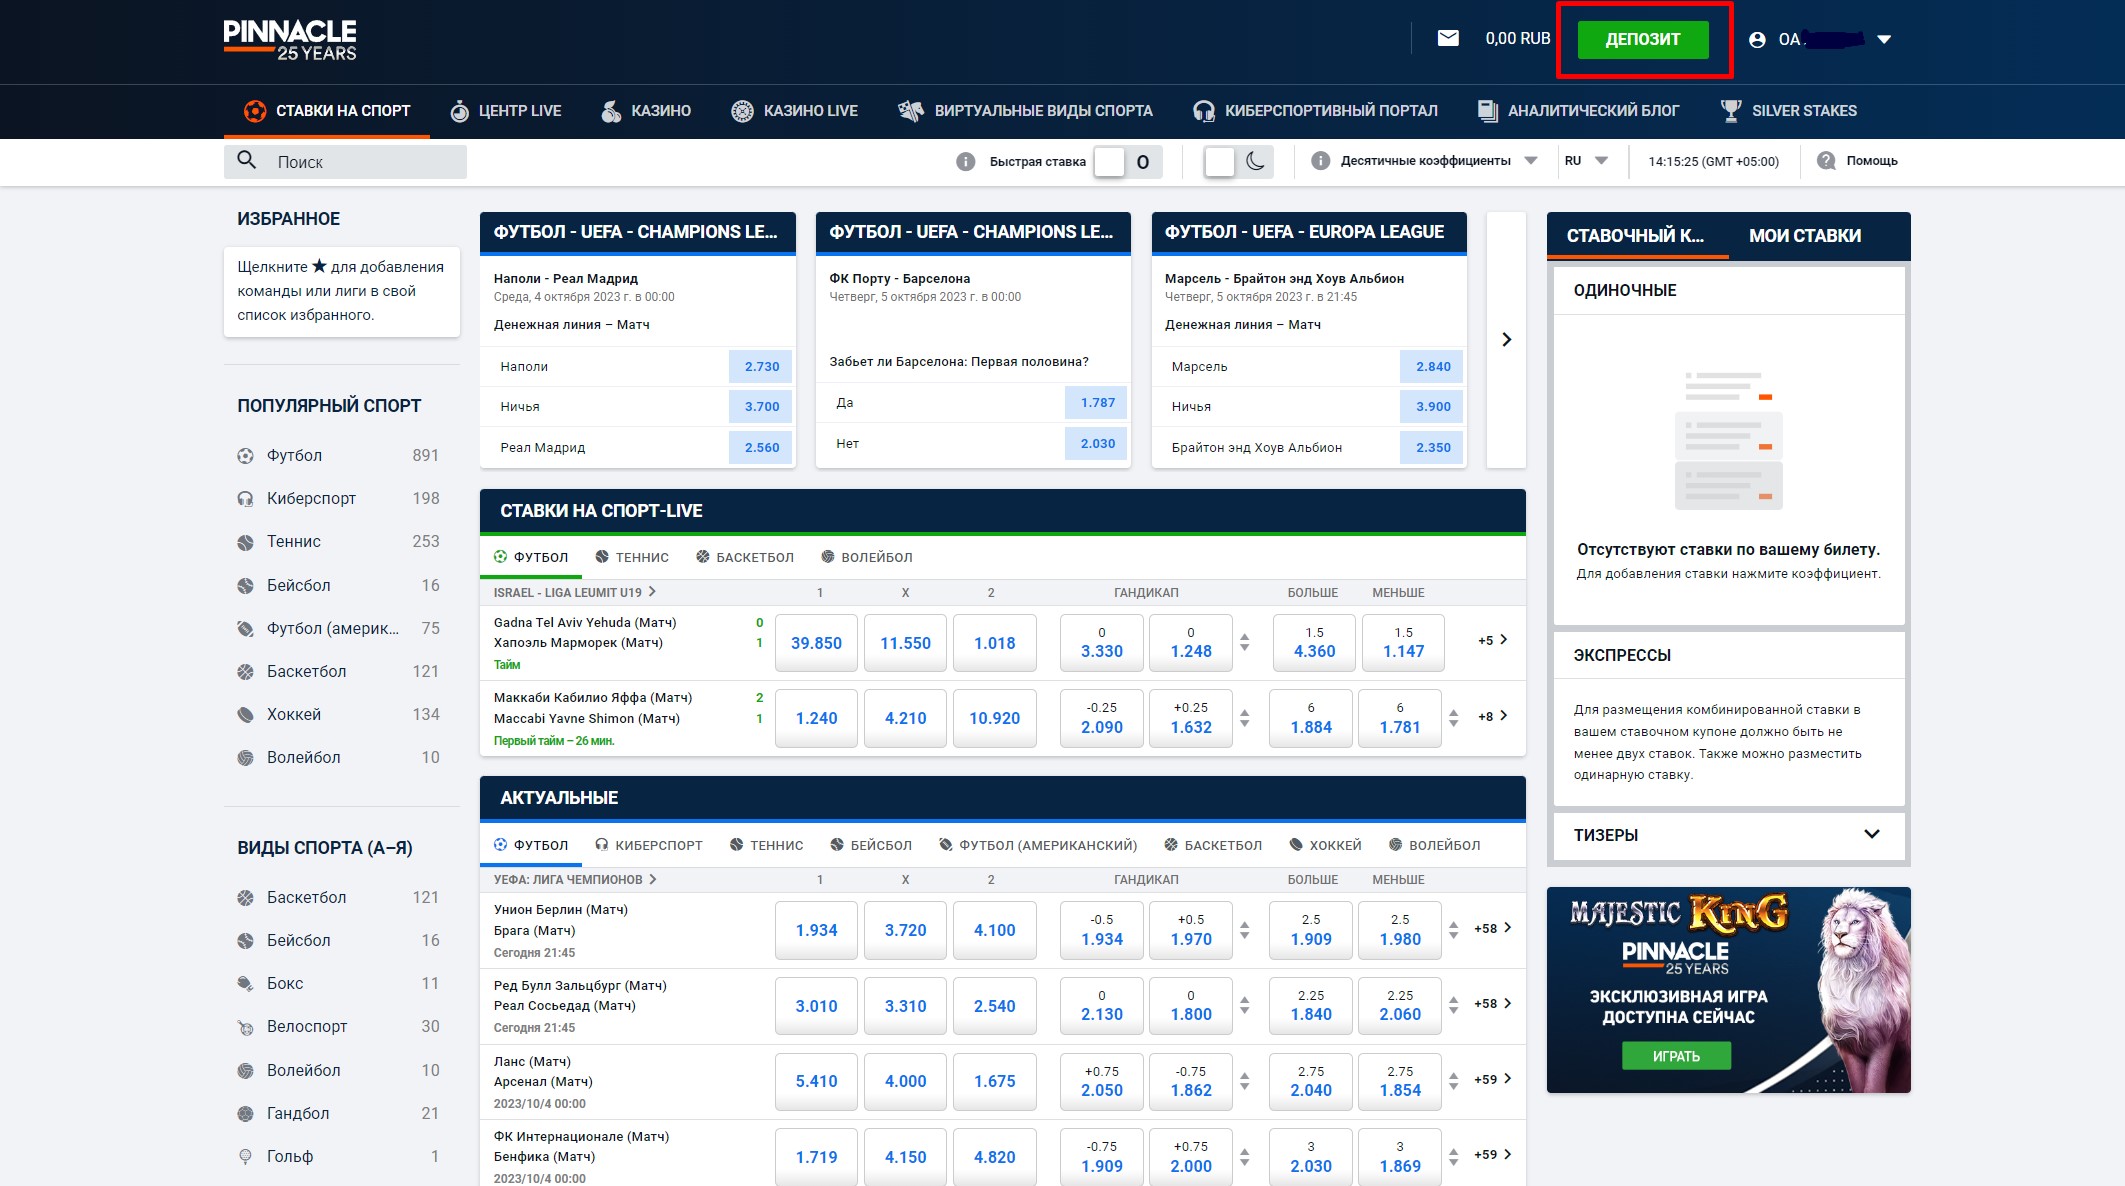Open the mail envelope inbox icon
2125x1186 pixels.
pyautogui.click(x=1448, y=39)
